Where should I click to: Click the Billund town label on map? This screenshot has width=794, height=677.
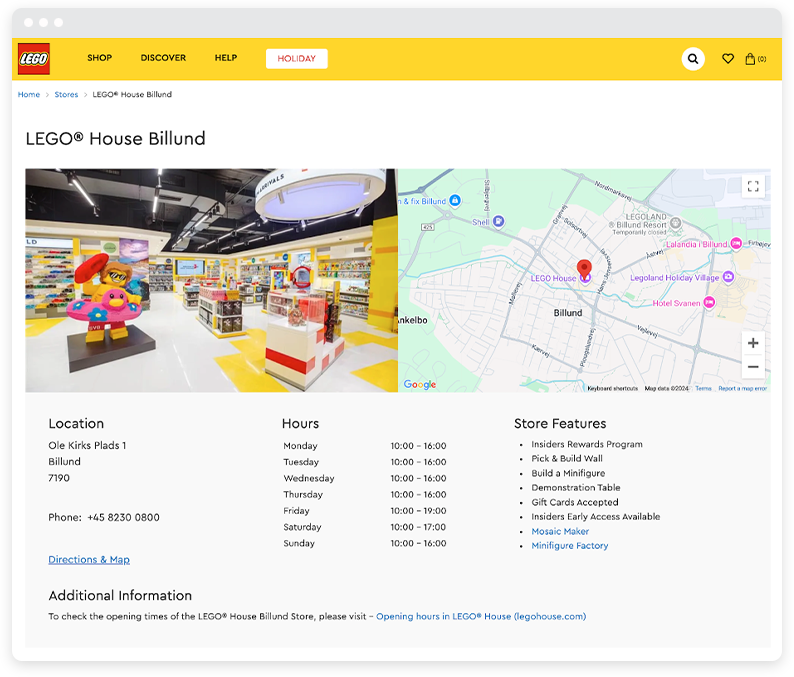pyautogui.click(x=568, y=313)
